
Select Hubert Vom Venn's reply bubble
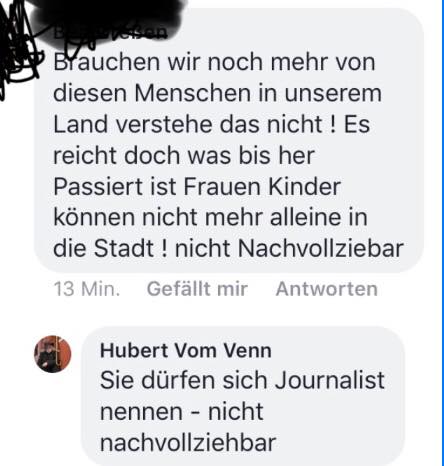(243, 395)
